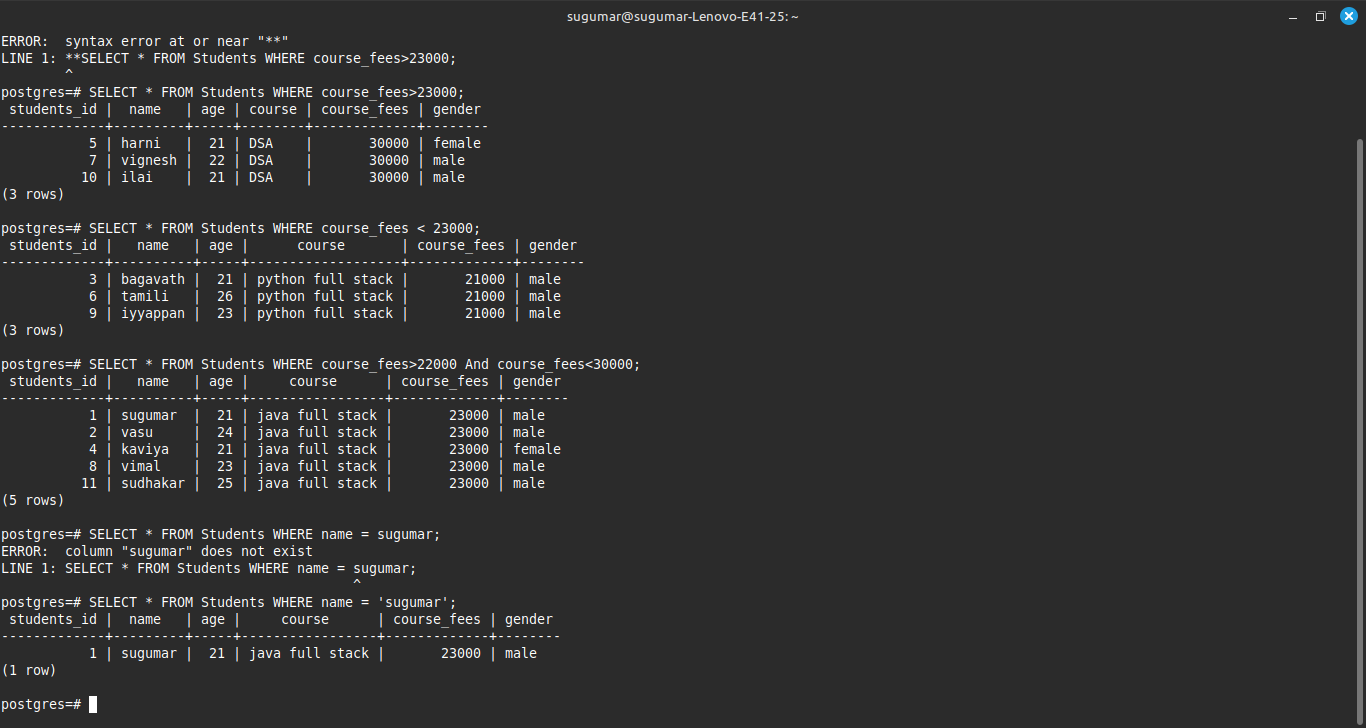Click the syntax error at or near "**" line
Screen dimensions: 1366x728
pos(145,41)
